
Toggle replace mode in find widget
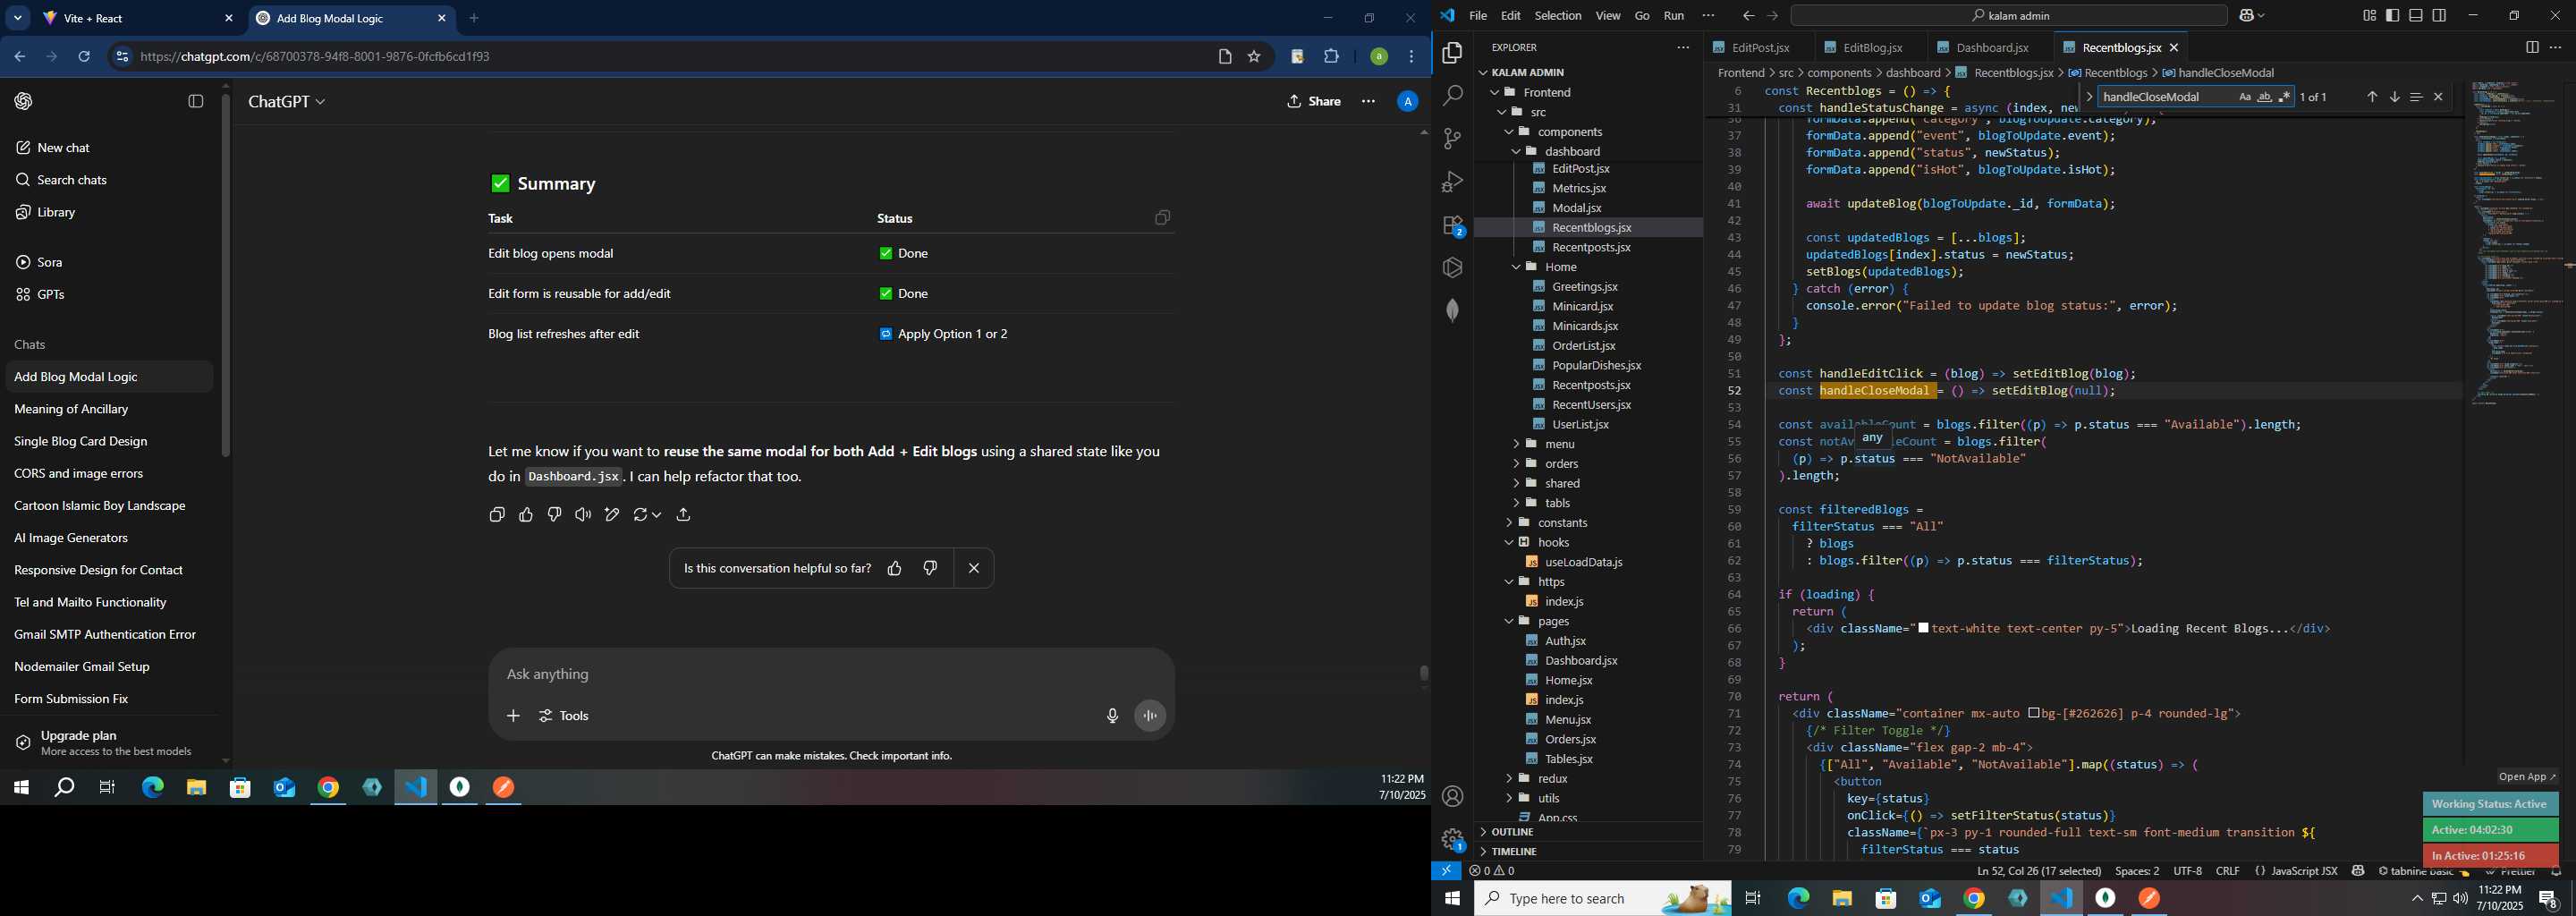[x=2089, y=97]
